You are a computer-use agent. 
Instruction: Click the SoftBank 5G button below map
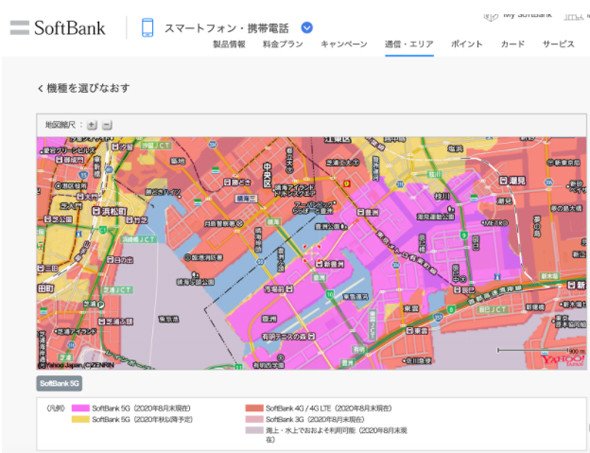point(59,383)
